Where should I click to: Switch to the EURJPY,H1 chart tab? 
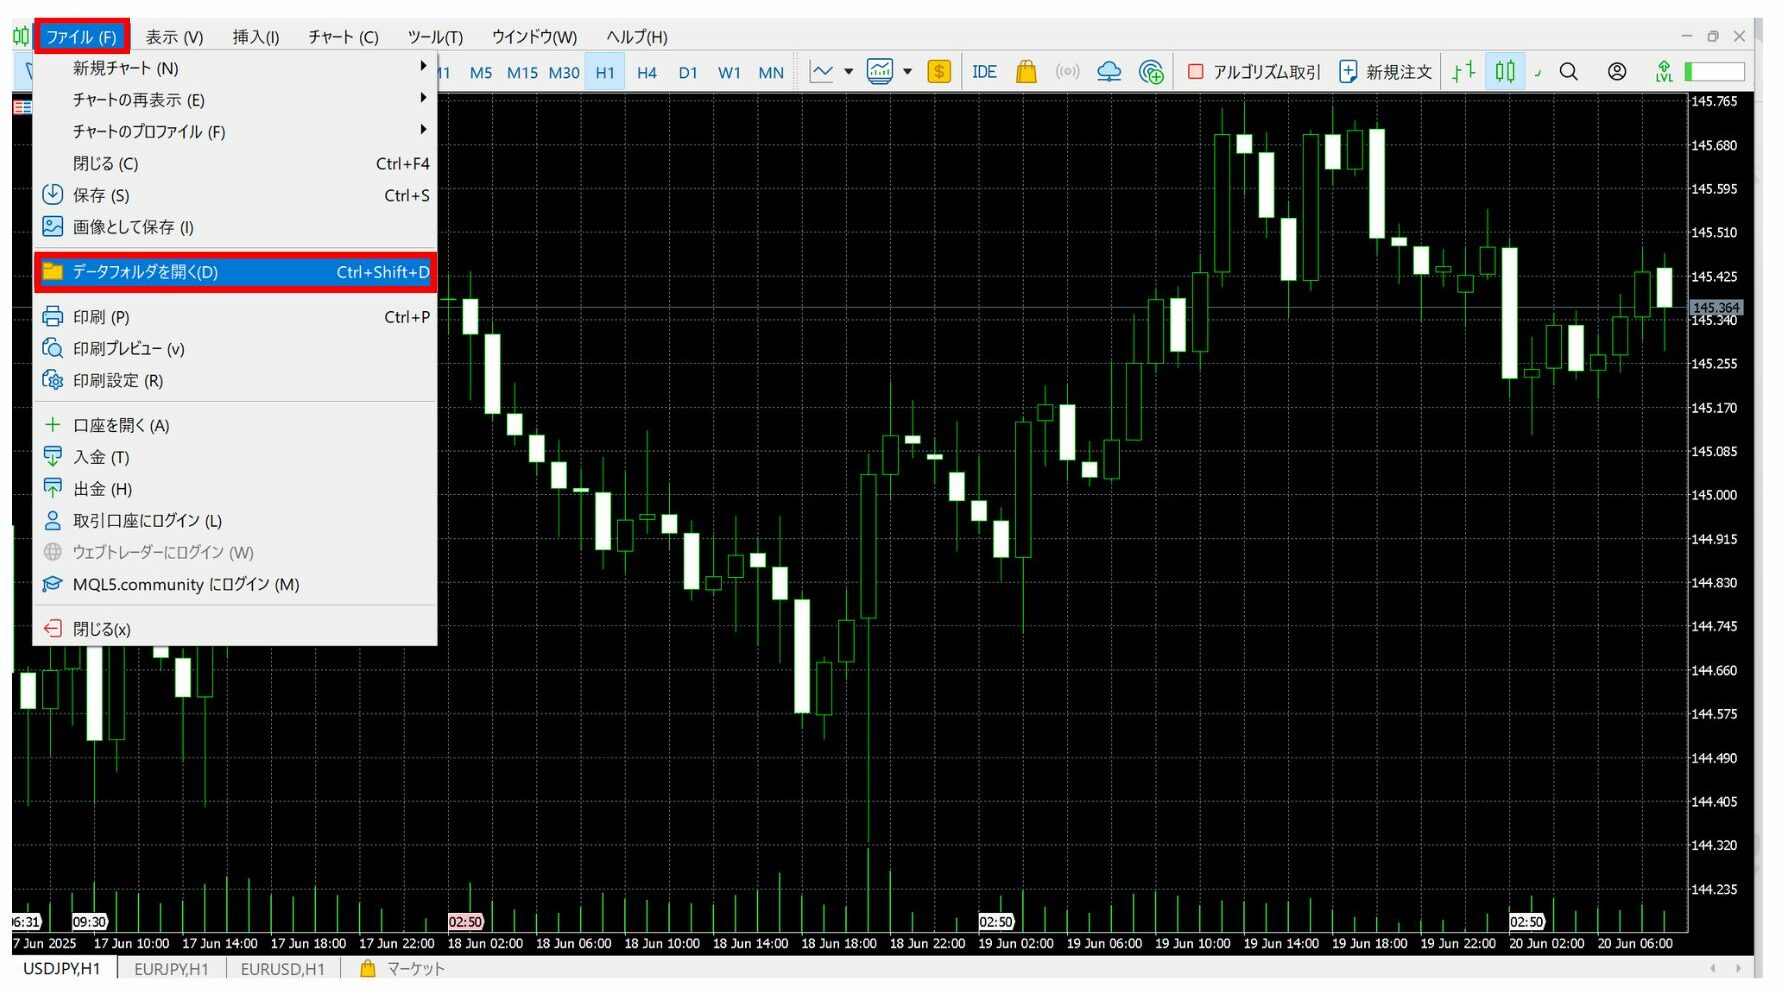[171, 969]
